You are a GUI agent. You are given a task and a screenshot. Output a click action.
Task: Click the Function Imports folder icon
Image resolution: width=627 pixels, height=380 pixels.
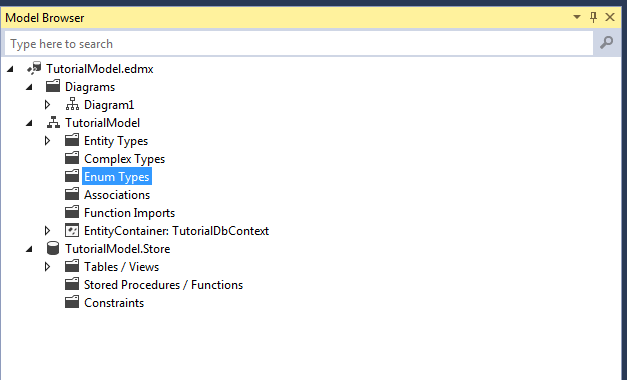72,212
